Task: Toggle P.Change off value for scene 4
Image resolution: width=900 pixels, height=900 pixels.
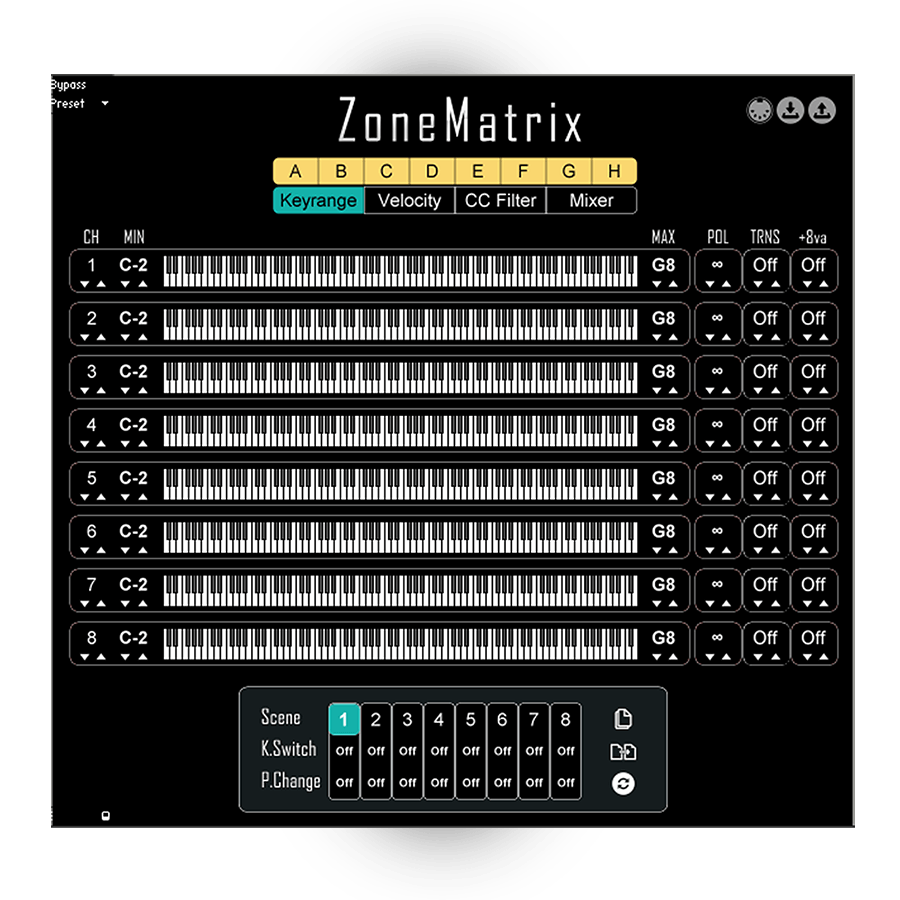Action: [x=439, y=782]
